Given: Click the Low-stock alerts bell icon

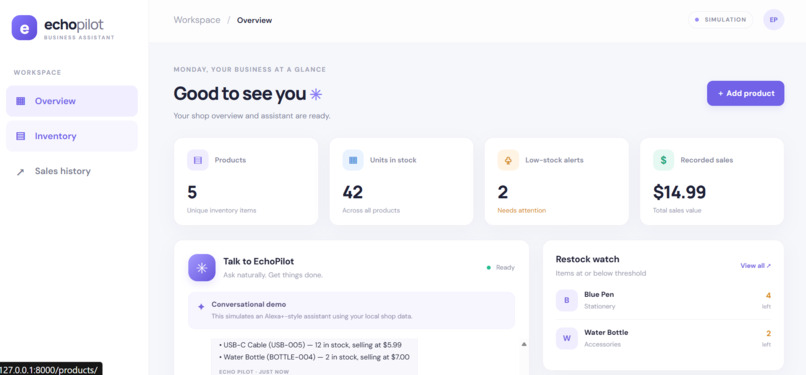Looking at the screenshot, I should 508,160.
